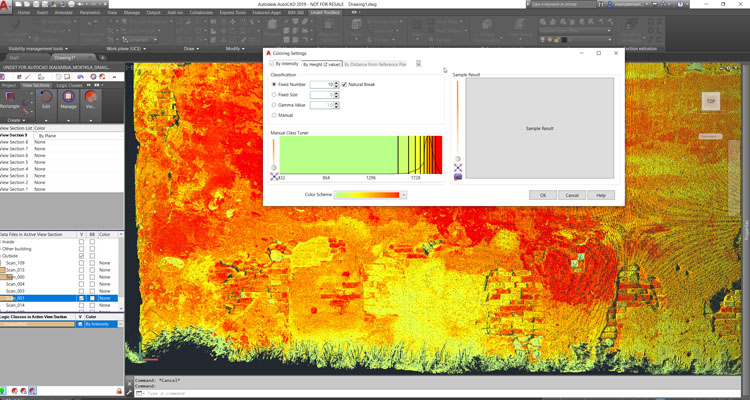This screenshot has height=400, width=750.
Task: Toggle V visibility checkbox for Outside
Action: (81, 256)
